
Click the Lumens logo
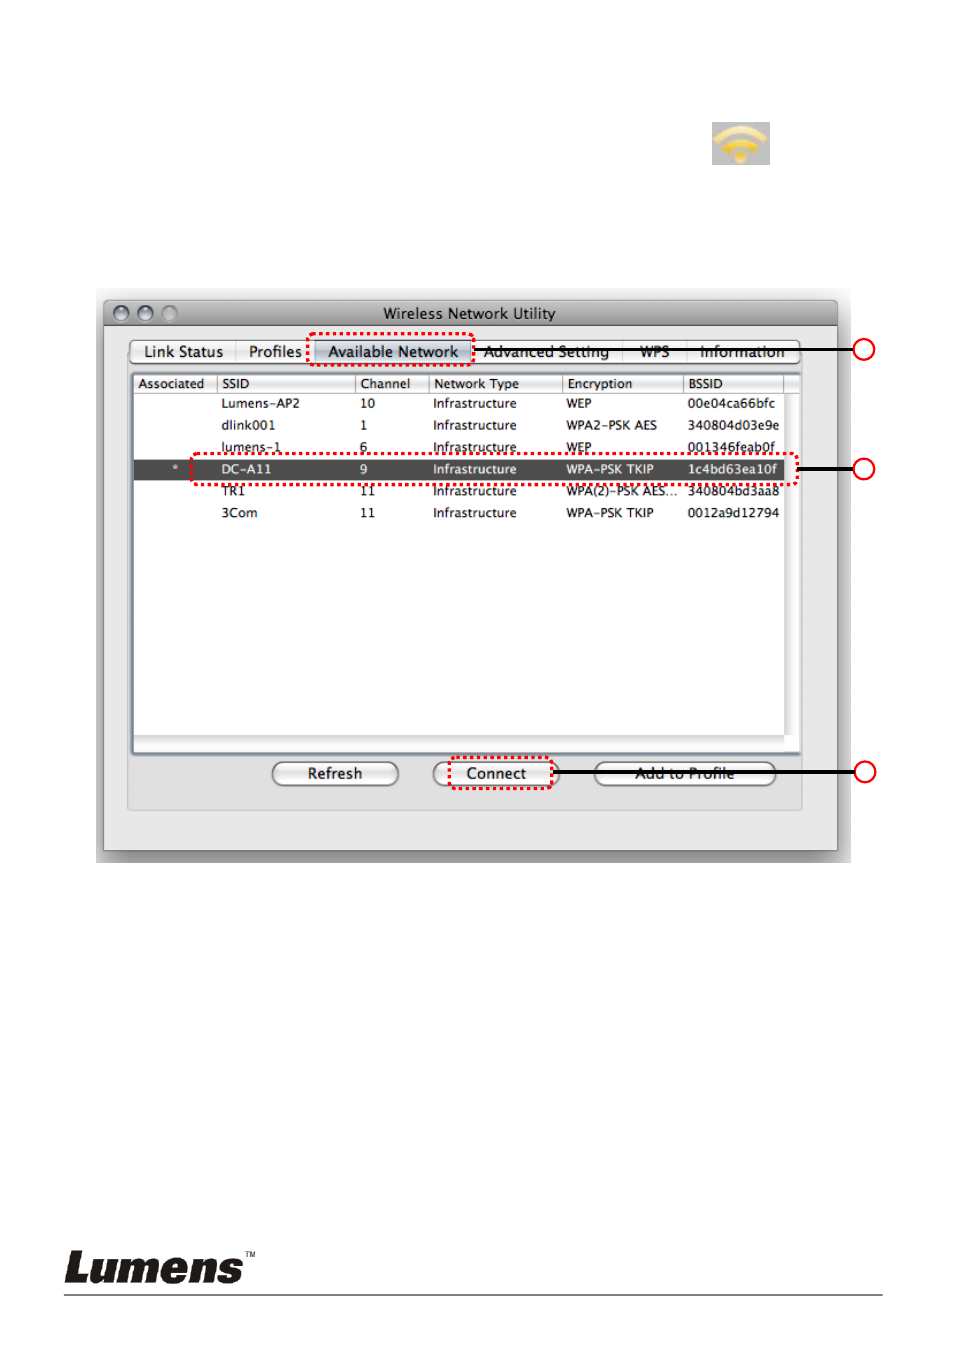(x=160, y=1267)
